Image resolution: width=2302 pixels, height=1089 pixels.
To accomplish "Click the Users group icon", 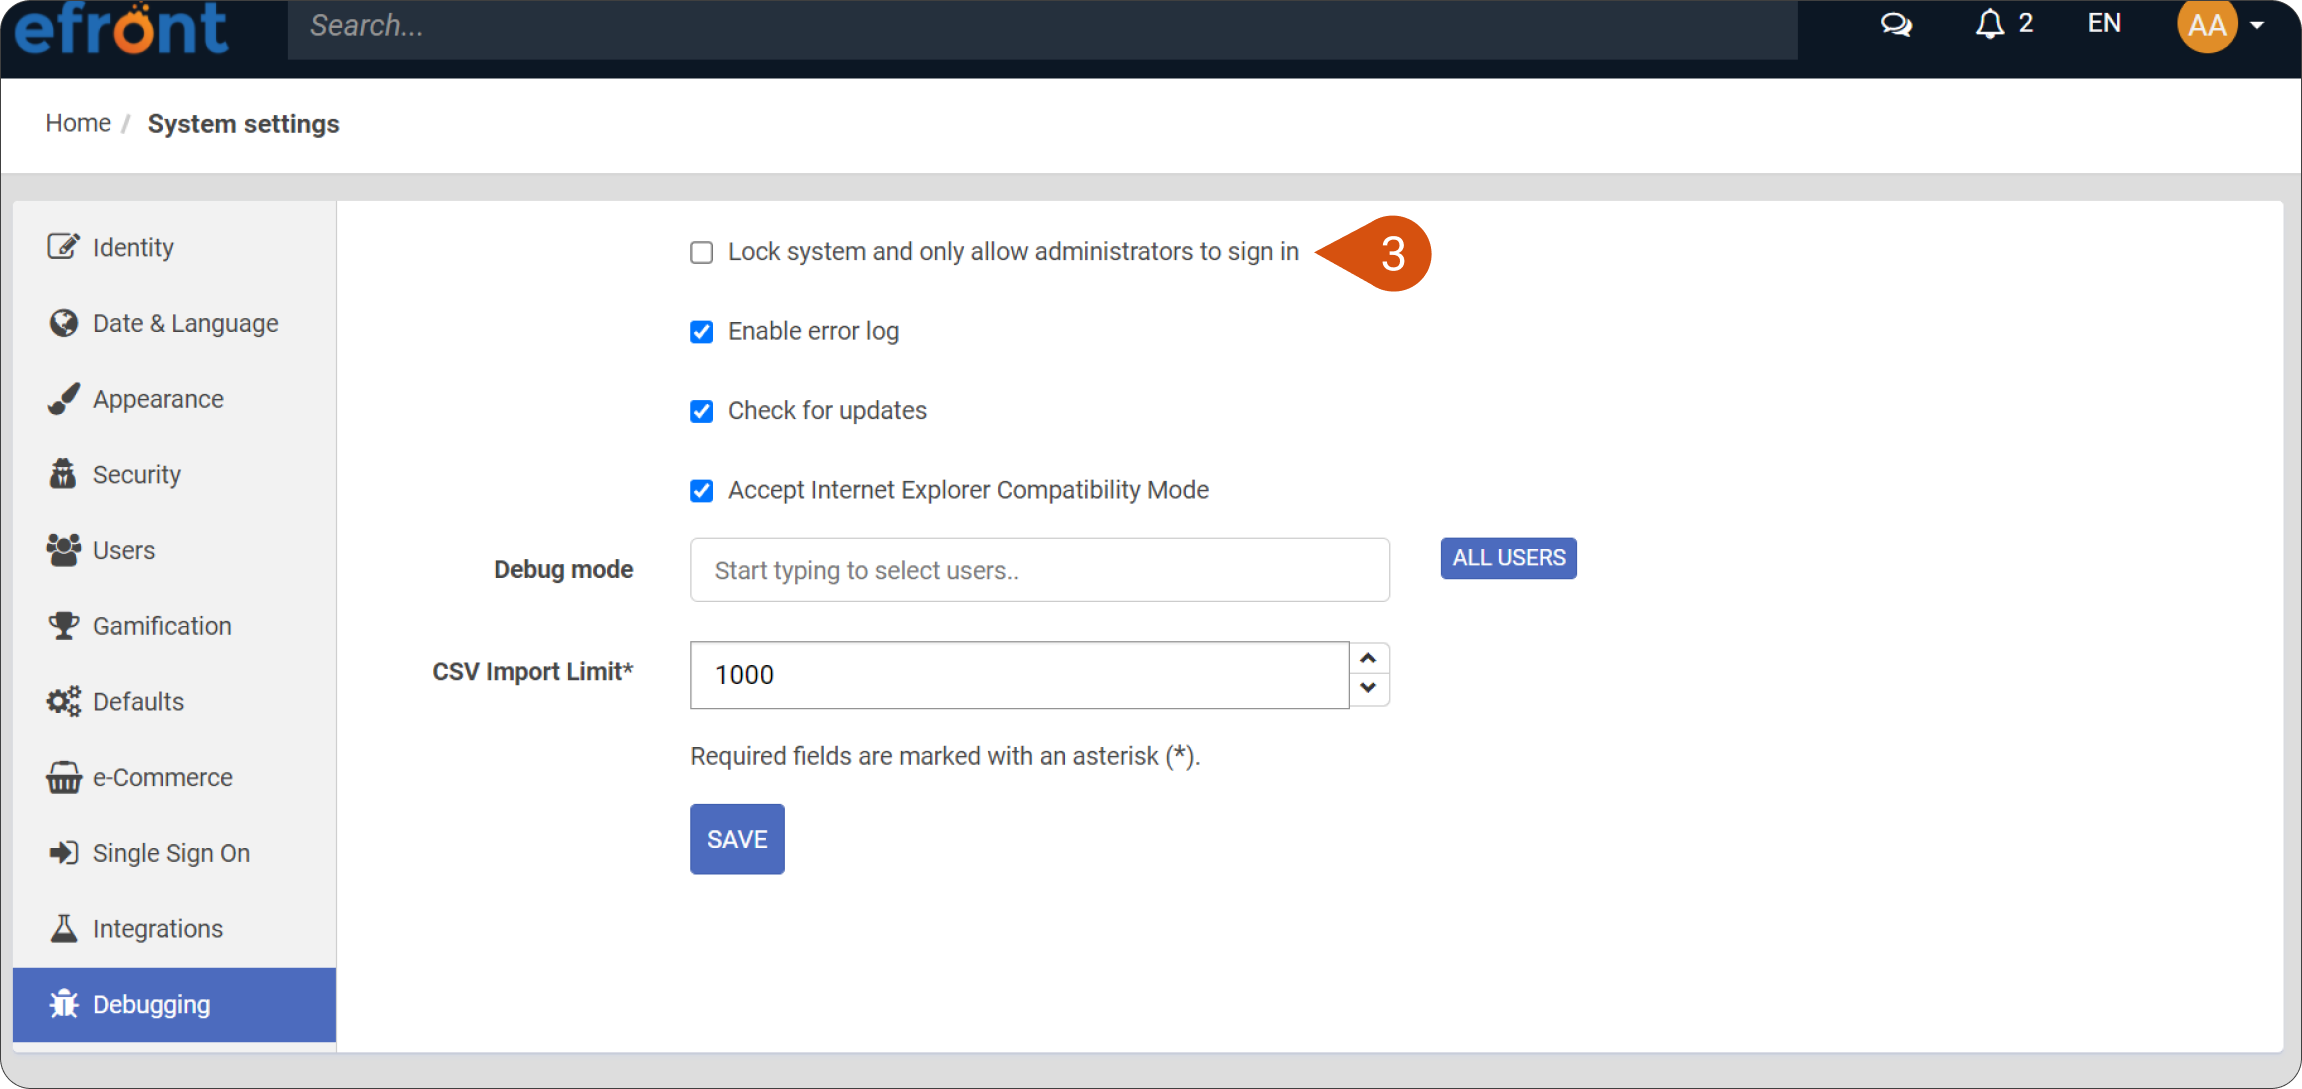I will point(63,550).
